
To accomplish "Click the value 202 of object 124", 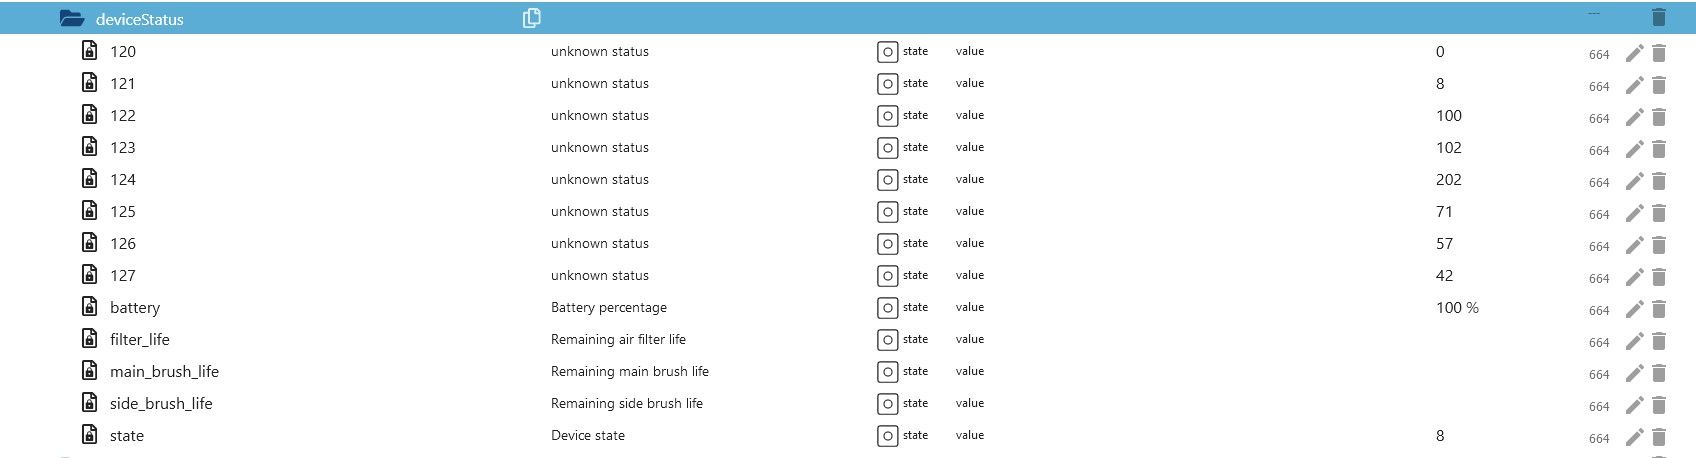I will coord(1448,180).
